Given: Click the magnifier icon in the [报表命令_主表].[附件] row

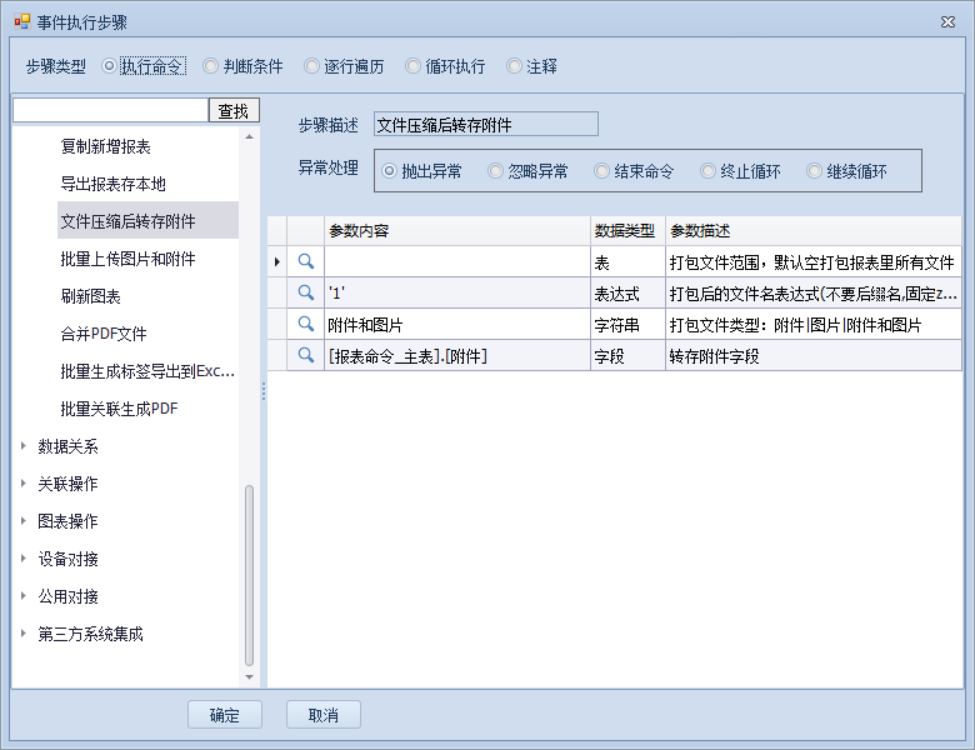Looking at the screenshot, I should (x=306, y=355).
